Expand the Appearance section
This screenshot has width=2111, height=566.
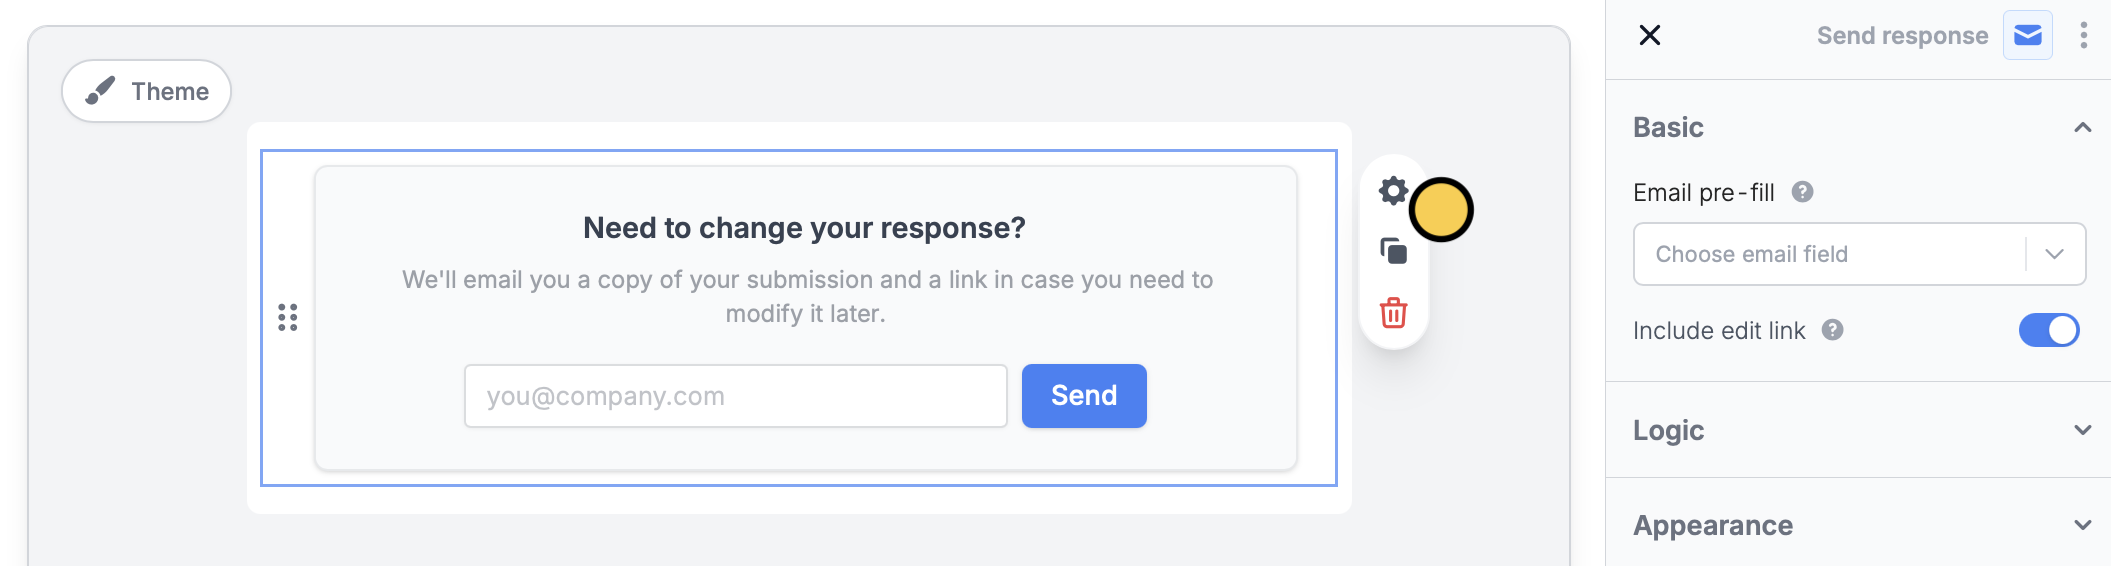[x=2082, y=525]
